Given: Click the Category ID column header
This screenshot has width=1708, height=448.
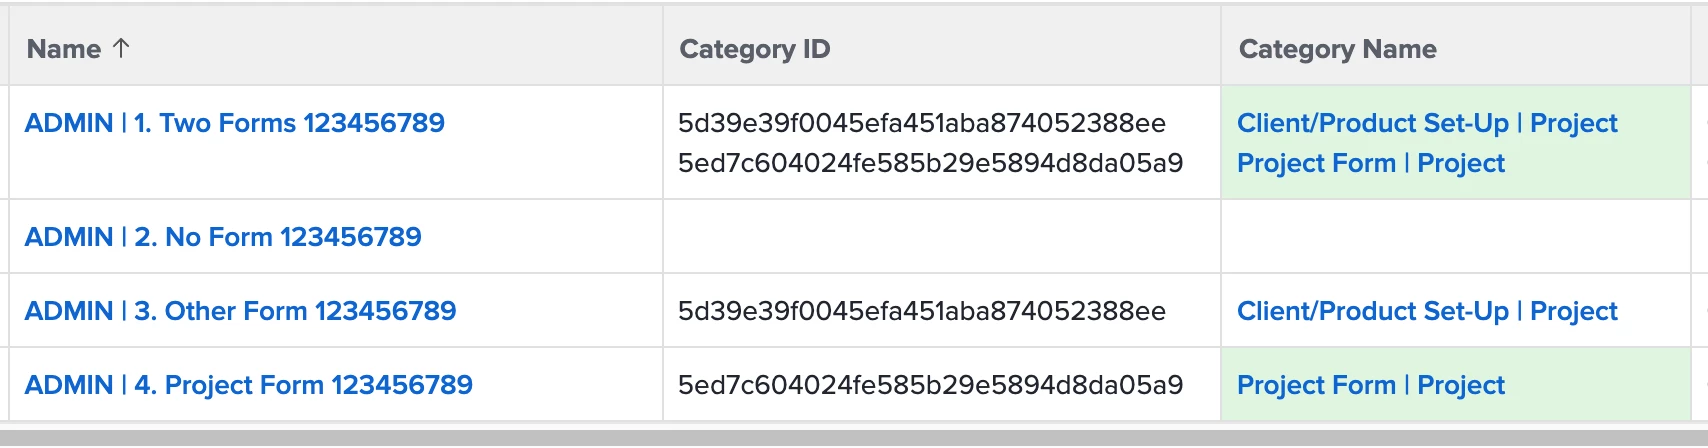Looking at the screenshot, I should tap(754, 49).
